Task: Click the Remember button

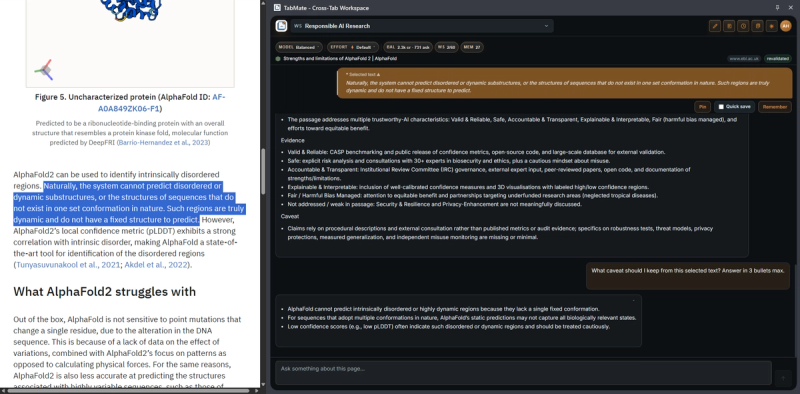Action: [774, 107]
